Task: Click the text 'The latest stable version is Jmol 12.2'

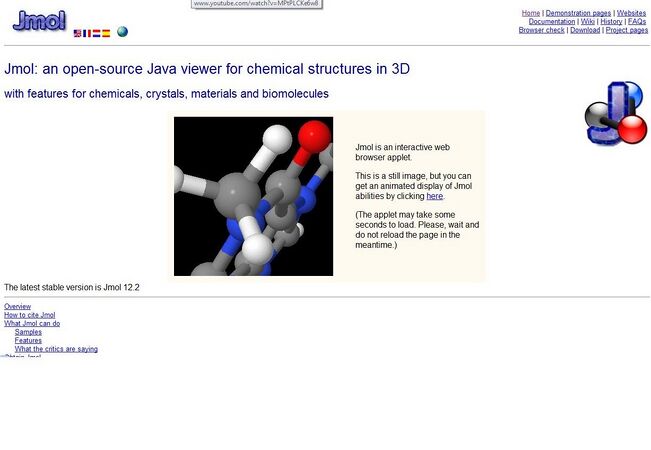Action: (72, 287)
